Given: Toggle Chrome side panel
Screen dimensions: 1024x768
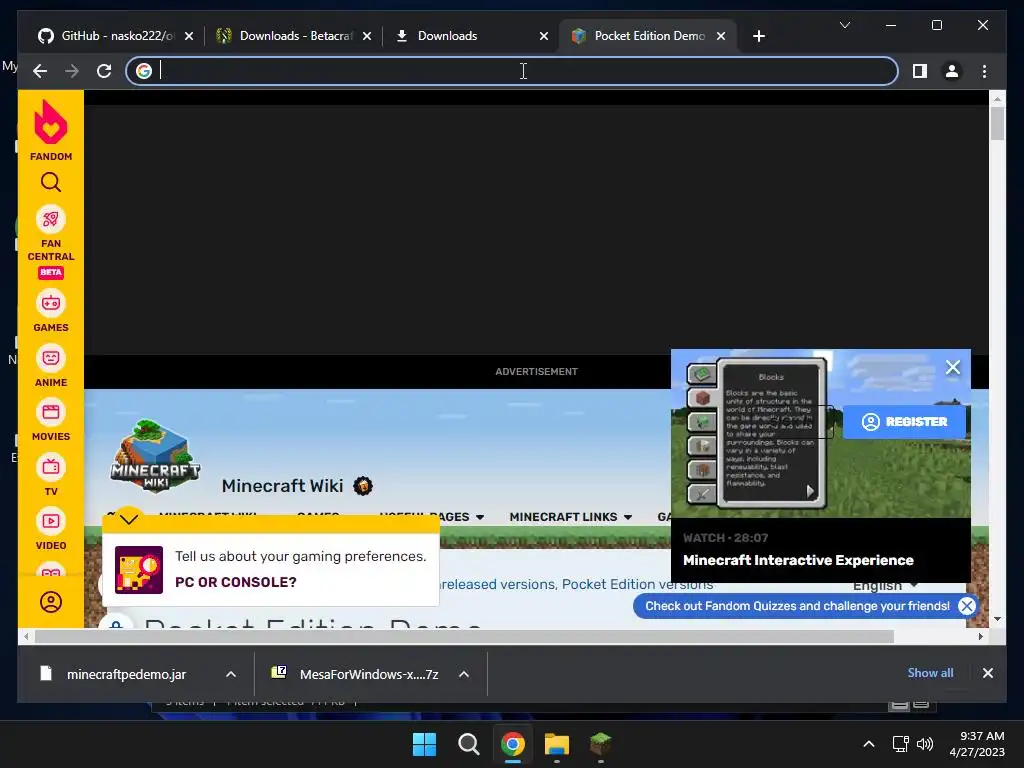Looking at the screenshot, I should coord(920,71).
